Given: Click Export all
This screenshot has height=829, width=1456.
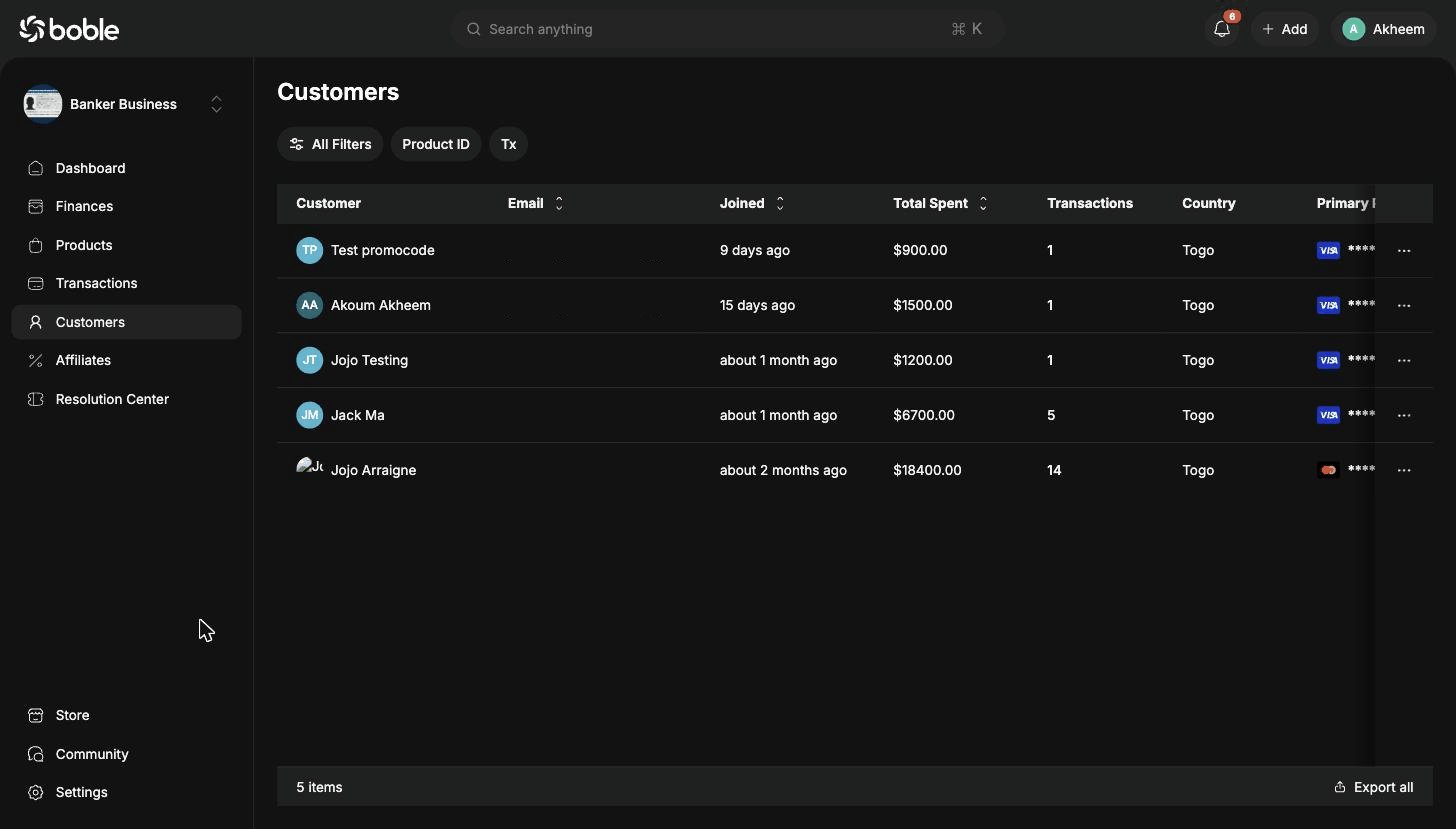Looking at the screenshot, I should (x=1374, y=787).
